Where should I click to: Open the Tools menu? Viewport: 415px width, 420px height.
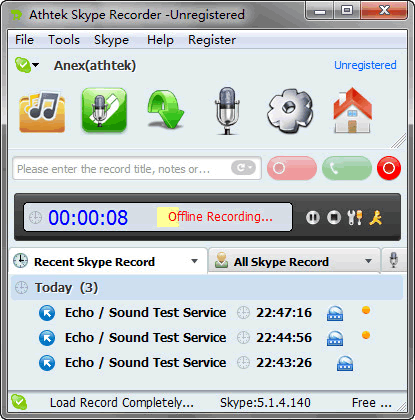[x=64, y=40]
